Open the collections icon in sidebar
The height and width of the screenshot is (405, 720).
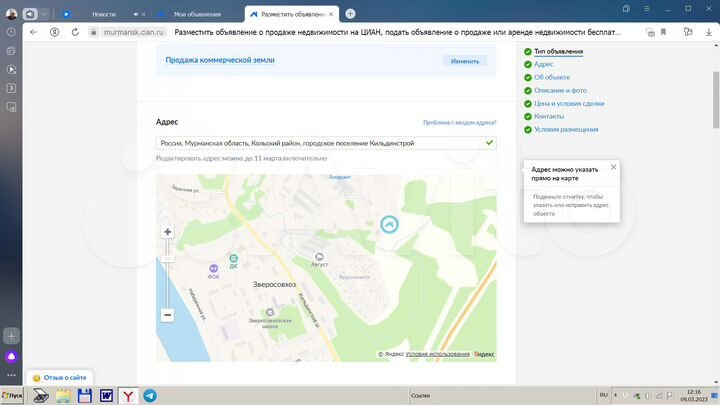pos(11,51)
